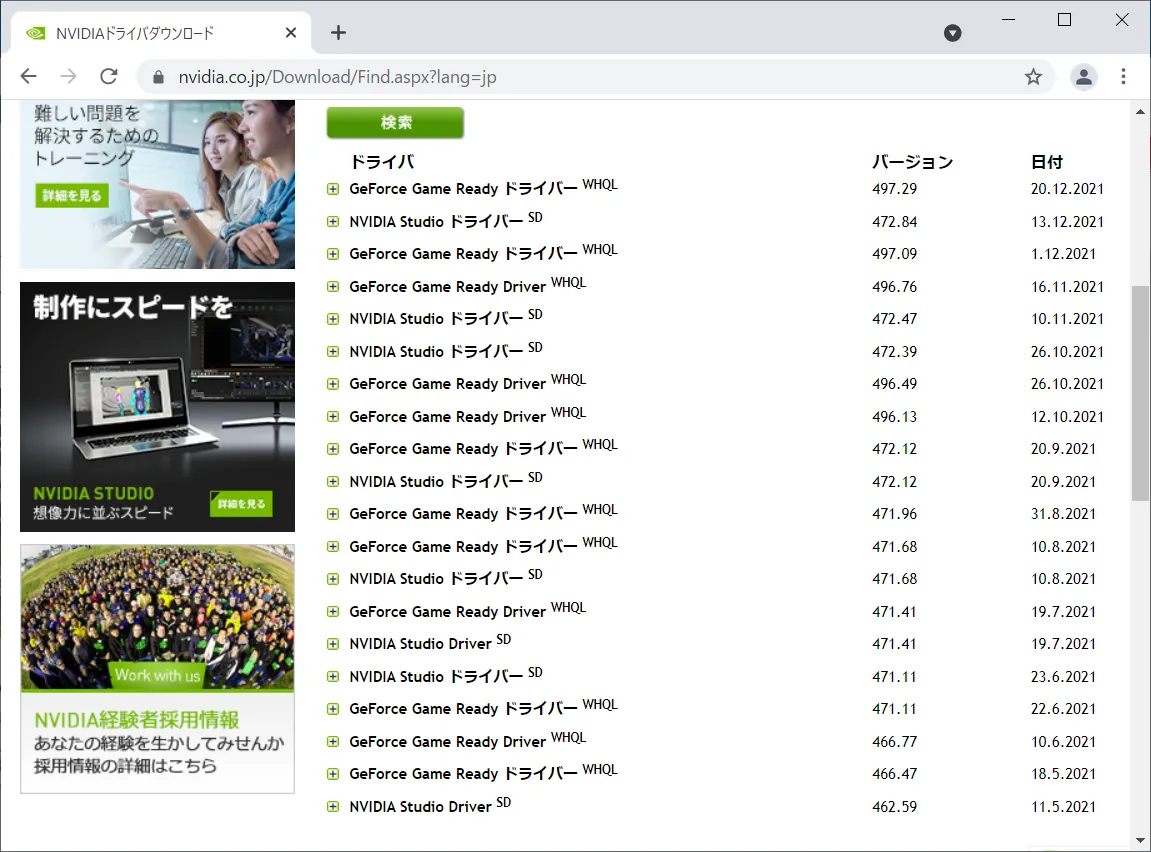Expand the Studio 472.39 driver row
The width and height of the screenshot is (1151, 852).
tap(333, 352)
